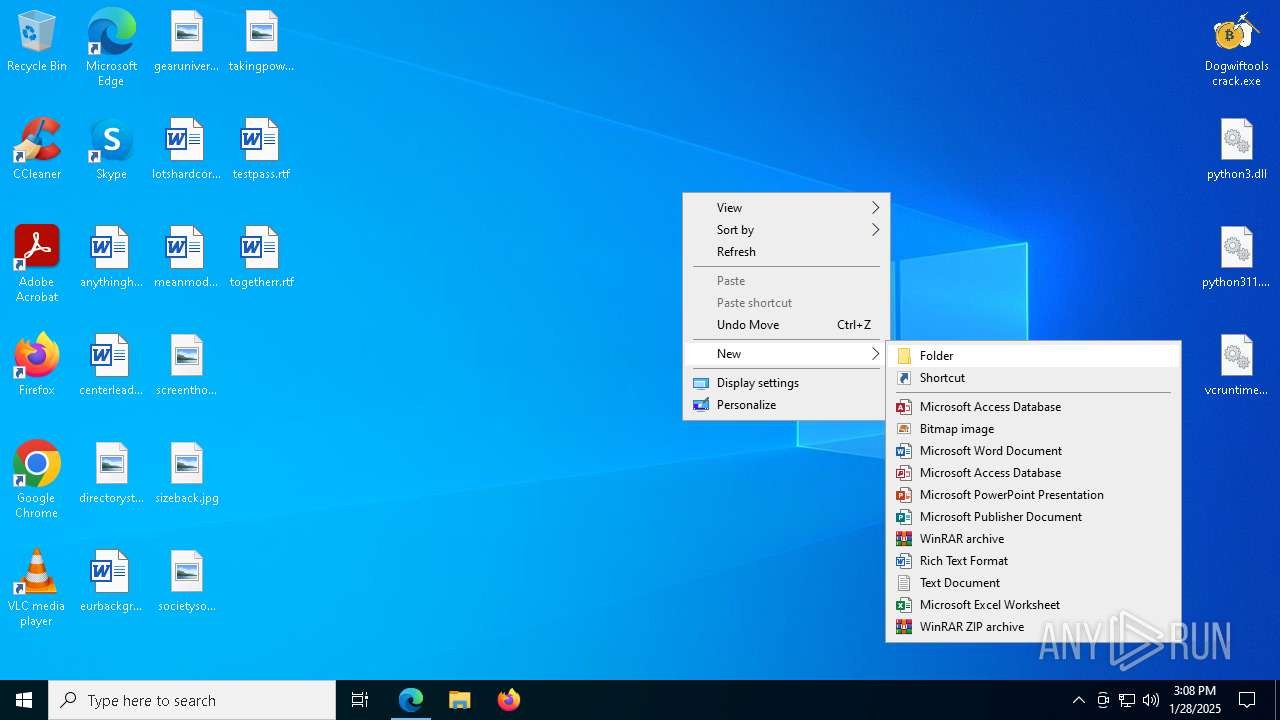Create new WinRAR ZIP archive
This screenshot has width=1280, height=720.
pos(1033,627)
